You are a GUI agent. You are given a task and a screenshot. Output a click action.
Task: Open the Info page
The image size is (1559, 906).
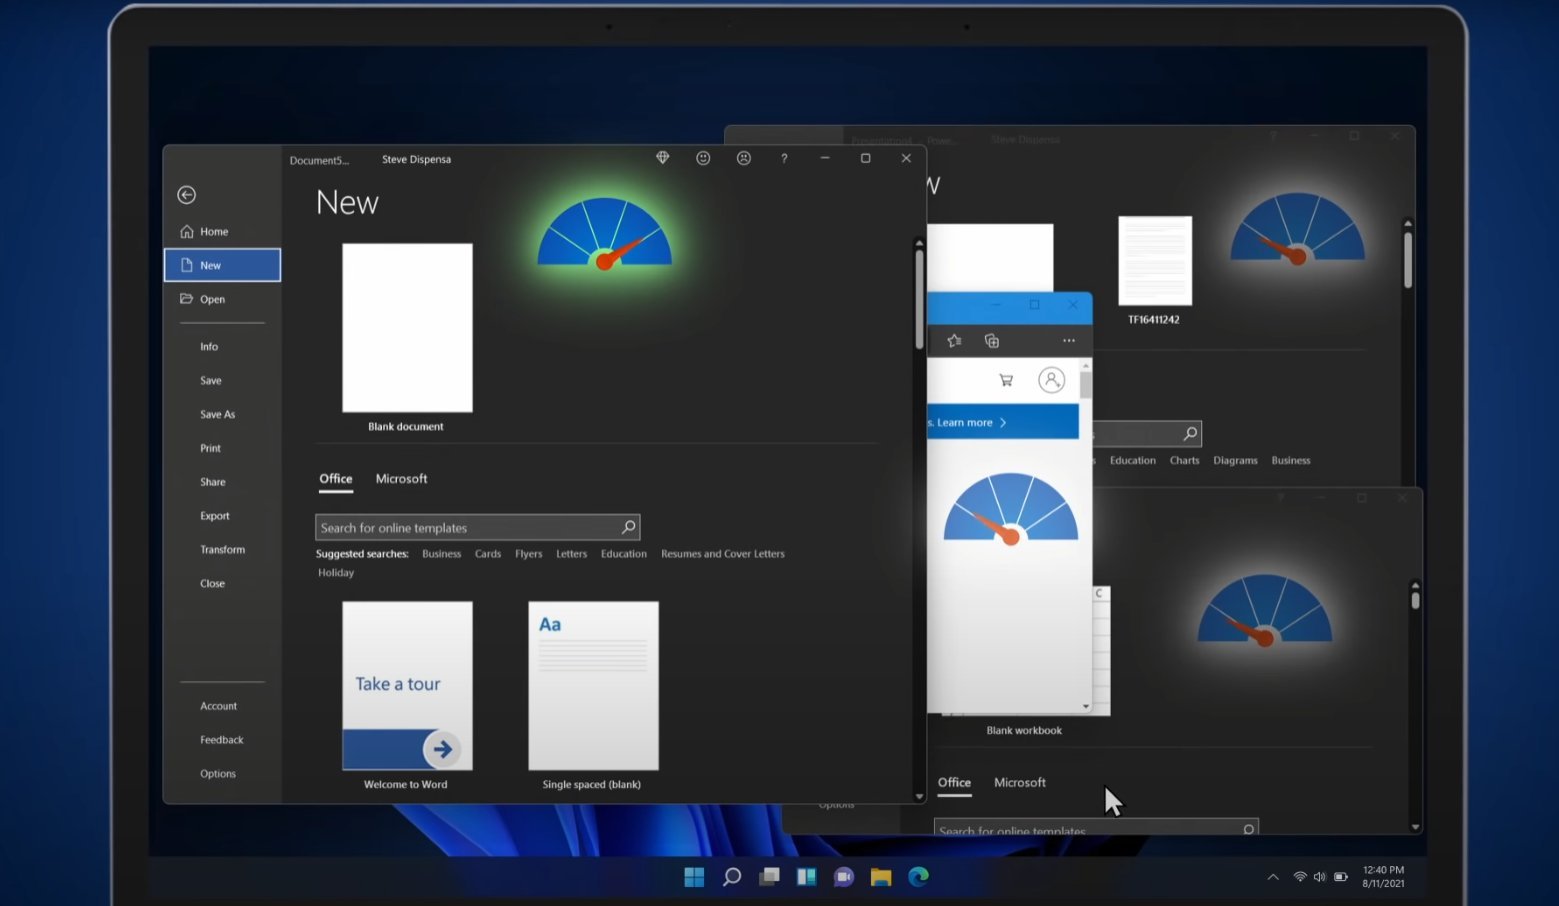click(x=209, y=347)
